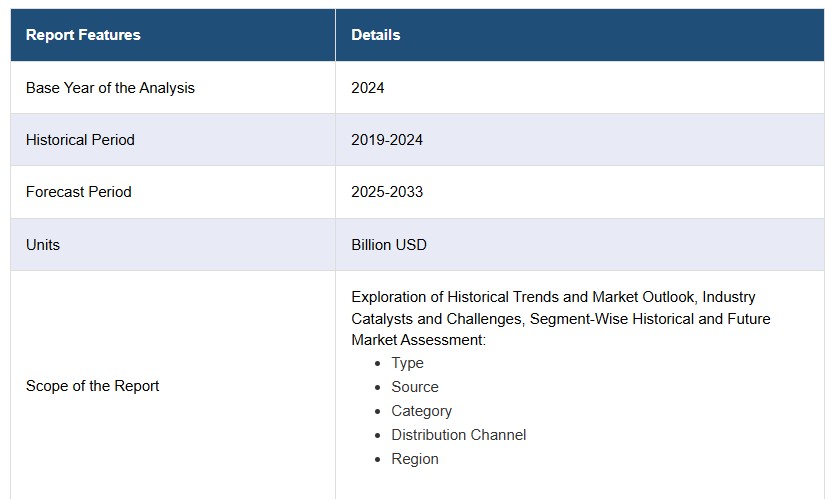838x499 pixels.
Task: Click the bullet dot before Type
Action: [x=378, y=363]
